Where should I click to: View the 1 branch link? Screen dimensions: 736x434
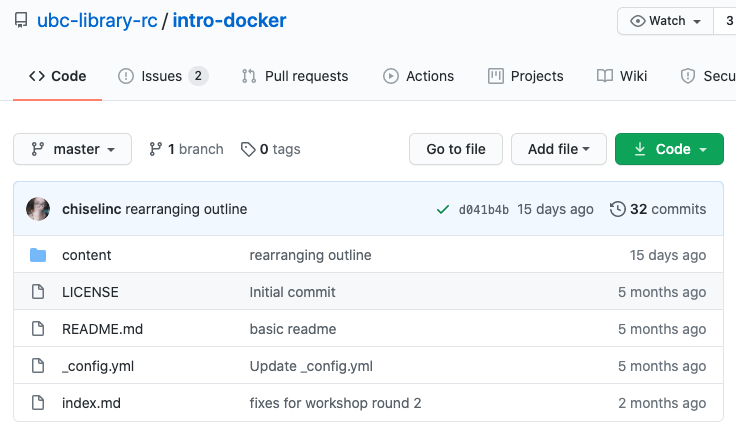[186, 149]
